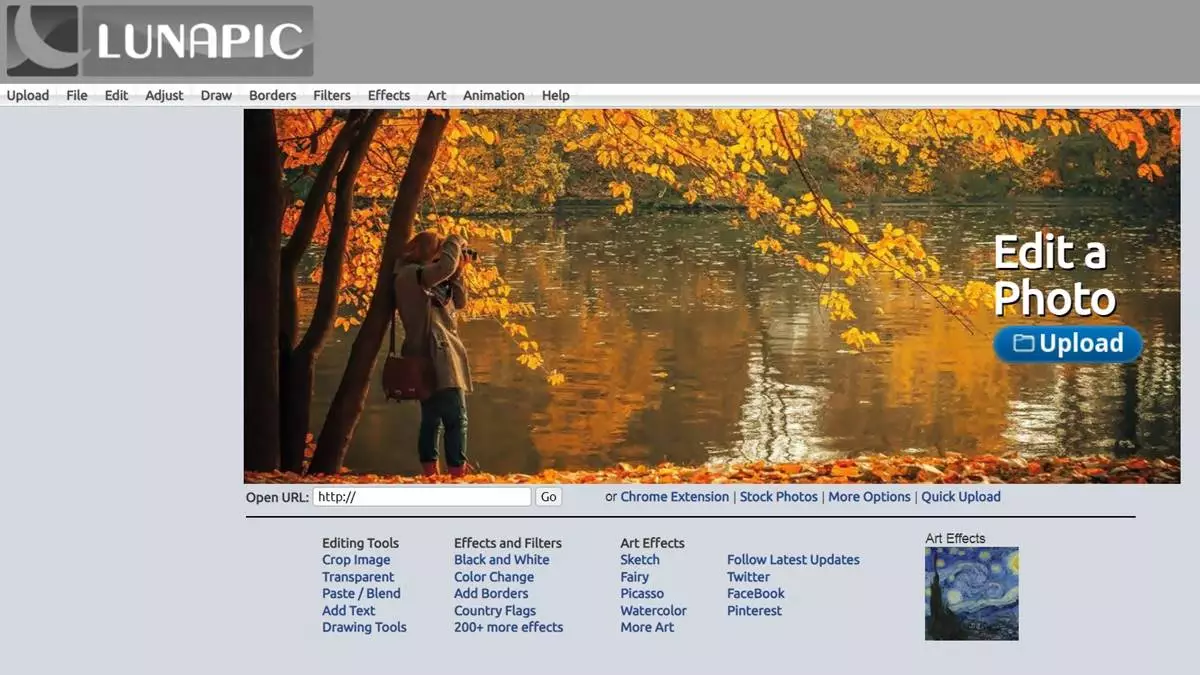Image resolution: width=1200 pixels, height=675 pixels.
Task: Click the blue Upload button
Action: pos(1068,344)
